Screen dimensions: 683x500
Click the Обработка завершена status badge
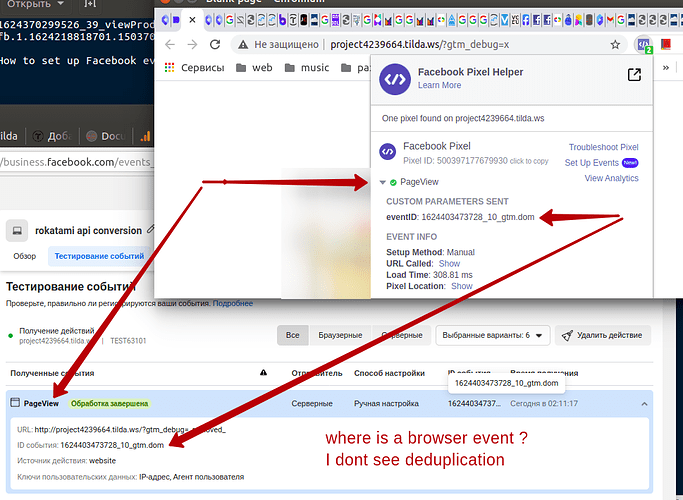(x=109, y=404)
